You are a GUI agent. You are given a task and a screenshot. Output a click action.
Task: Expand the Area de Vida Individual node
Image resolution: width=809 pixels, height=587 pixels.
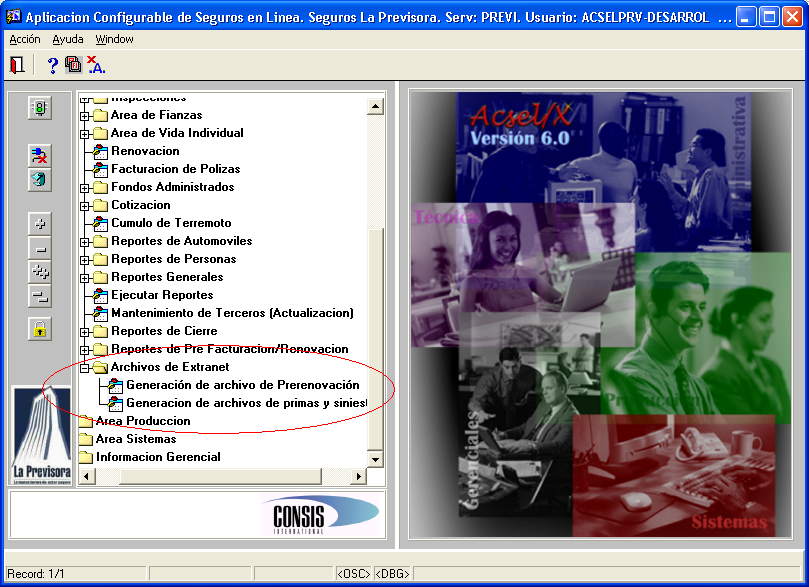pyautogui.click(x=85, y=134)
